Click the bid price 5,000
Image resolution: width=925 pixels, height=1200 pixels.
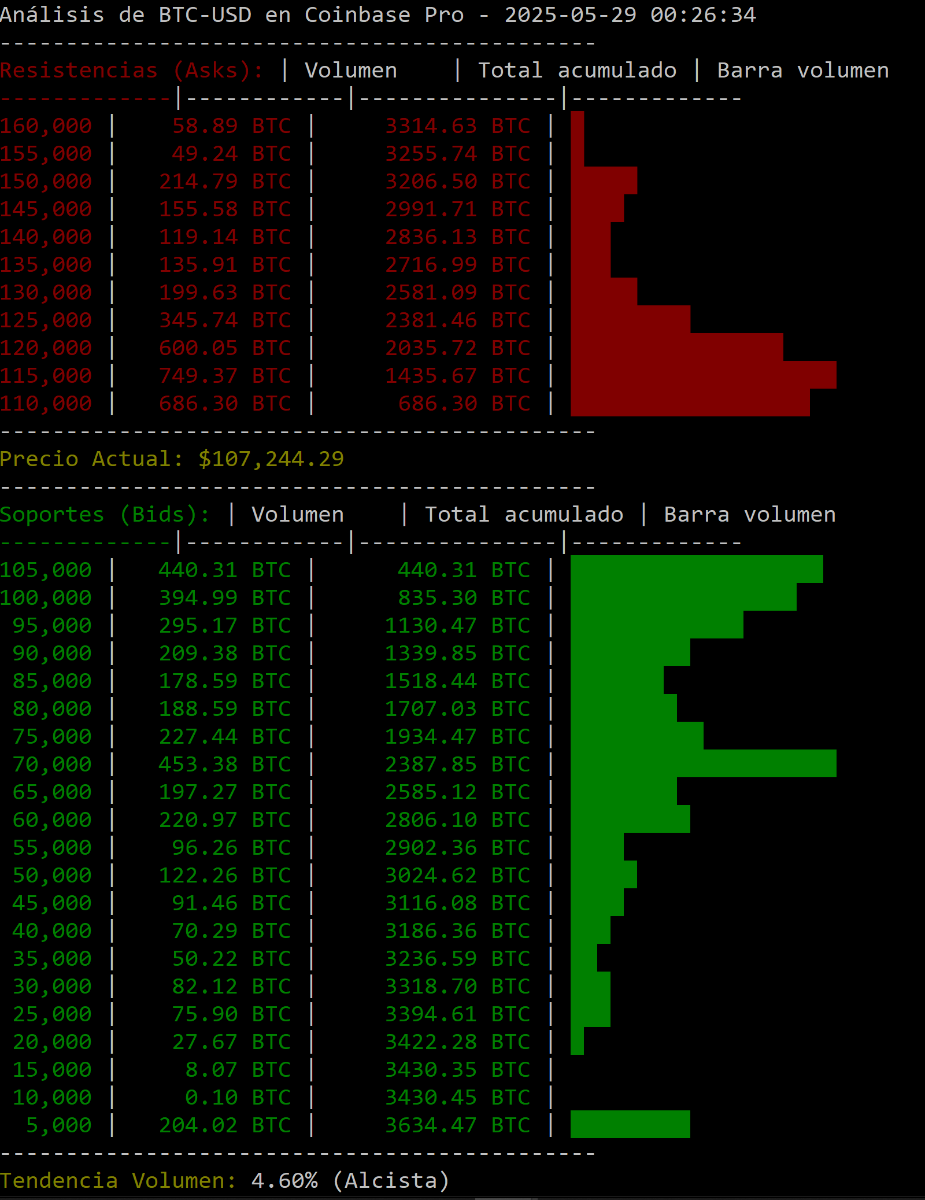tap(59, 1125)
